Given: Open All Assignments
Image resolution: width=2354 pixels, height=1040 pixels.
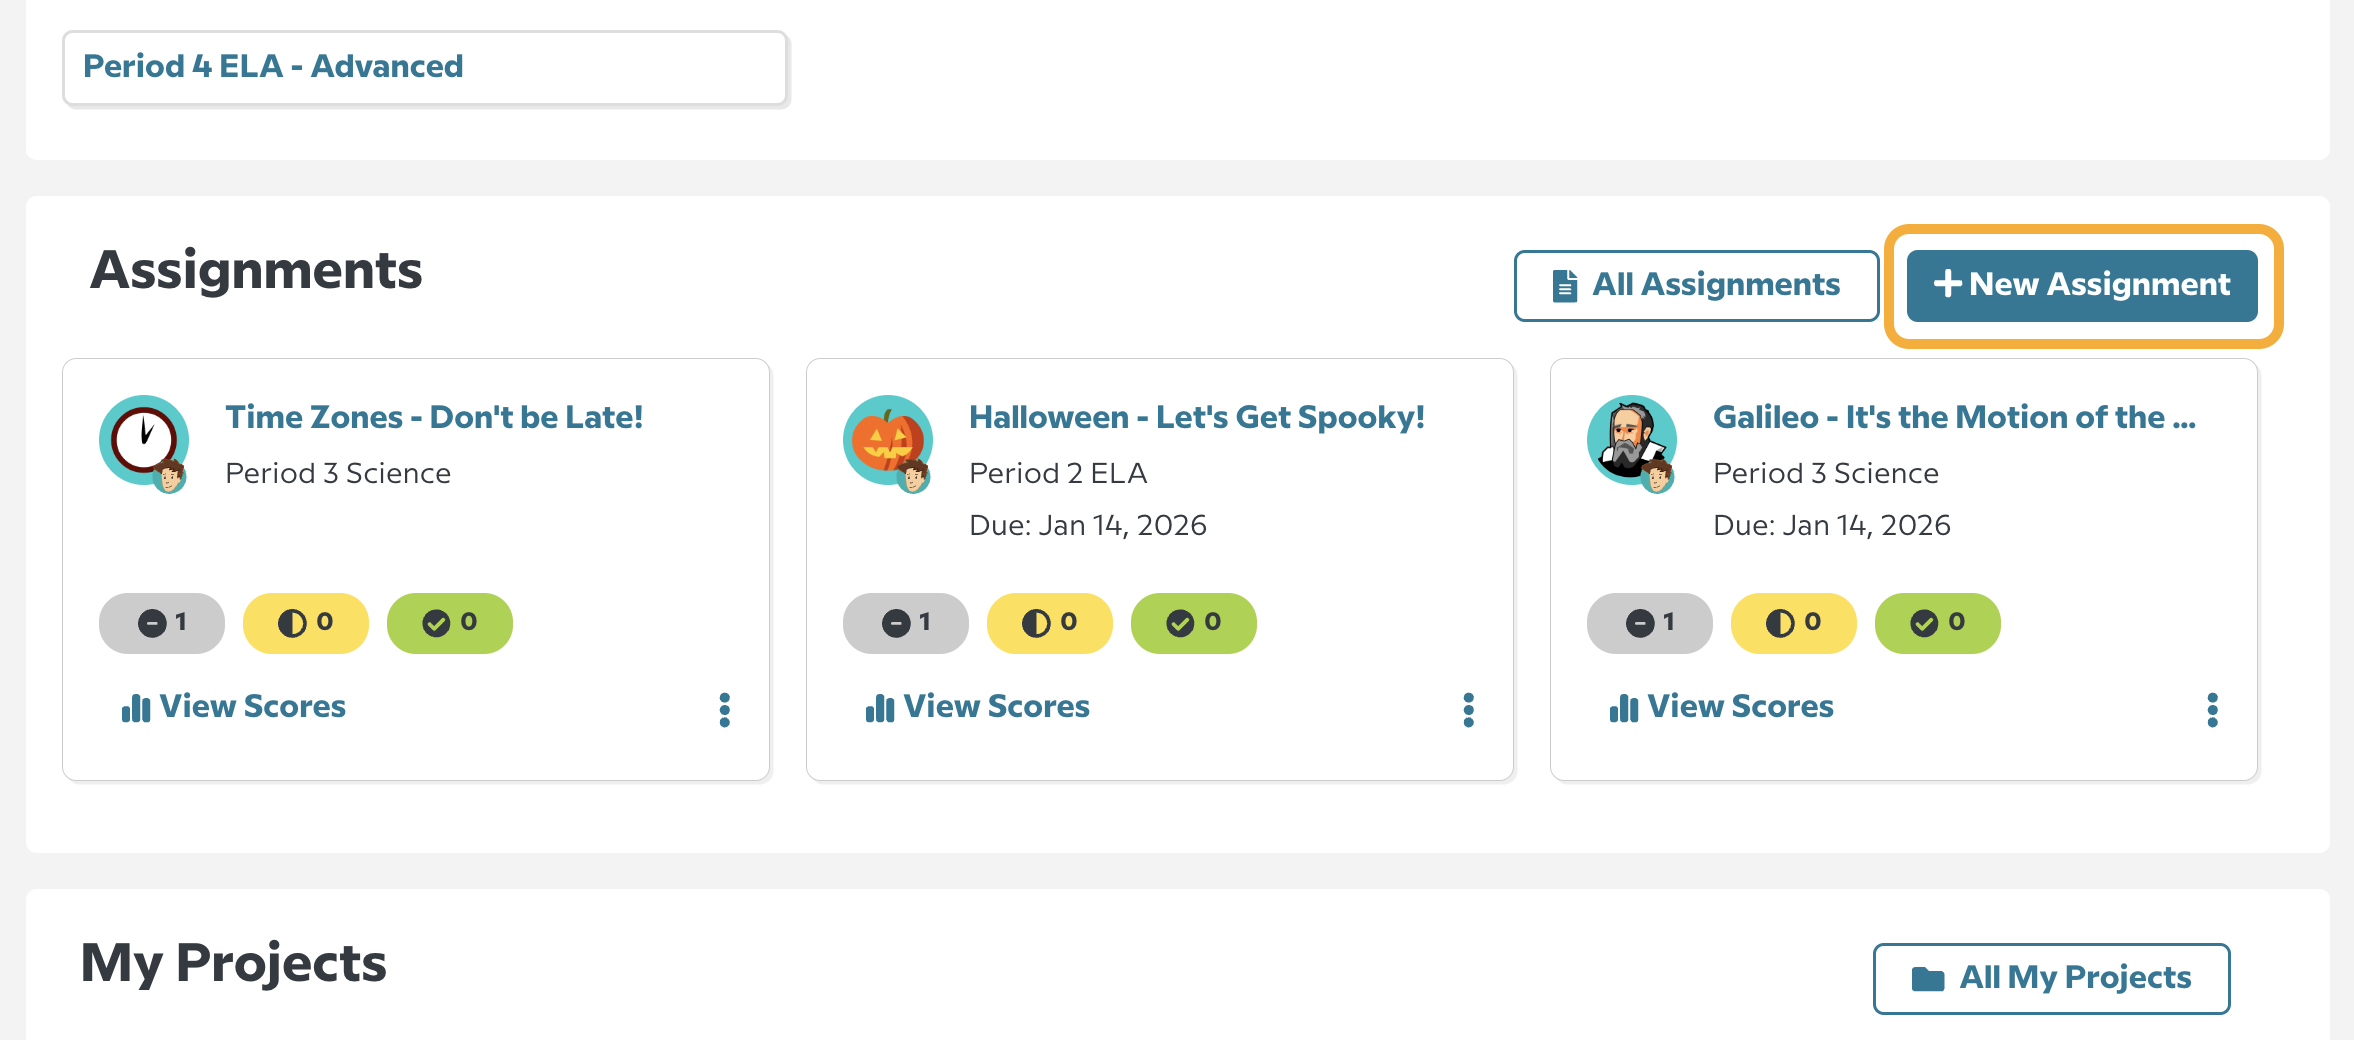Looking at the screenshot, I should 1695,284.
